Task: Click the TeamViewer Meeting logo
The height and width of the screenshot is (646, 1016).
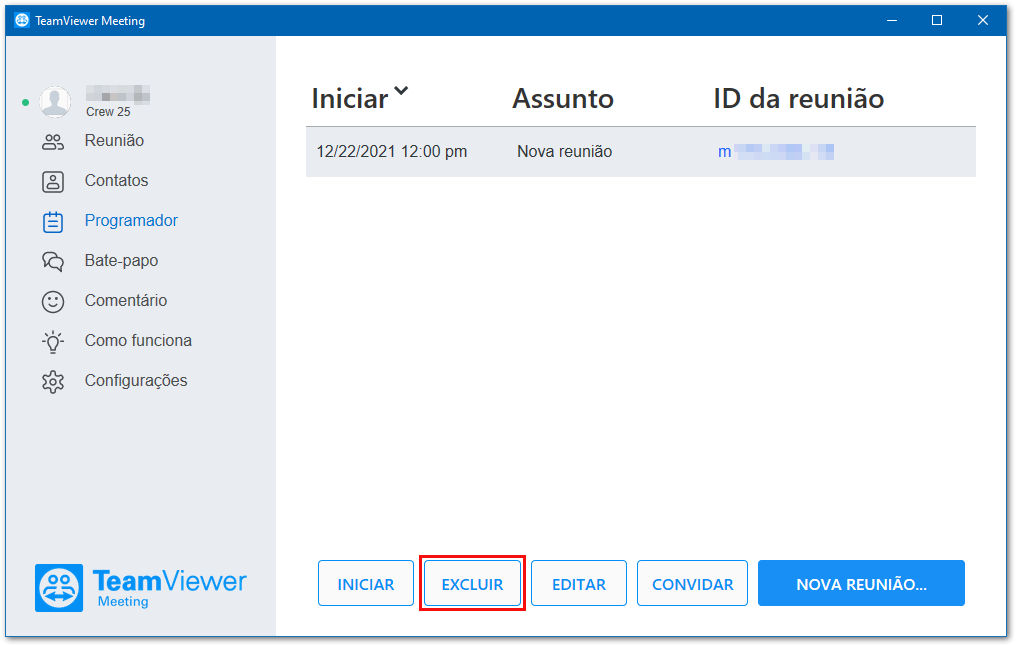Action: tap(141, 588)
